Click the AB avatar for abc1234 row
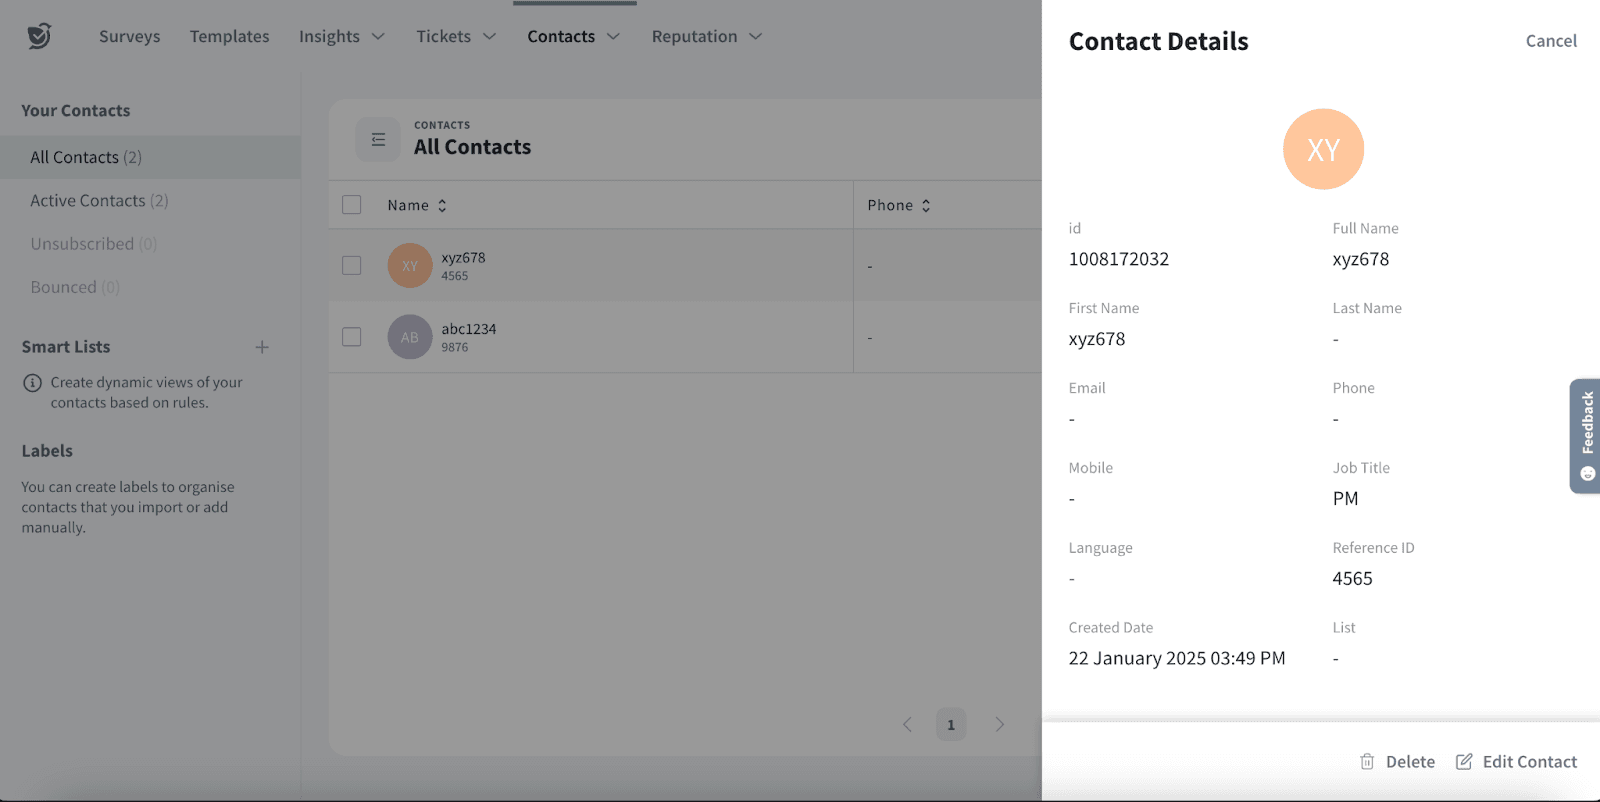 coord(410,338)
